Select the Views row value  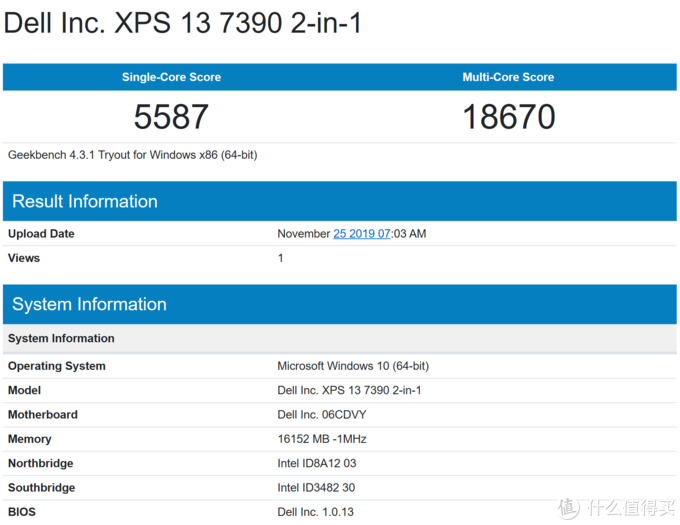click(x=281, y=258)
